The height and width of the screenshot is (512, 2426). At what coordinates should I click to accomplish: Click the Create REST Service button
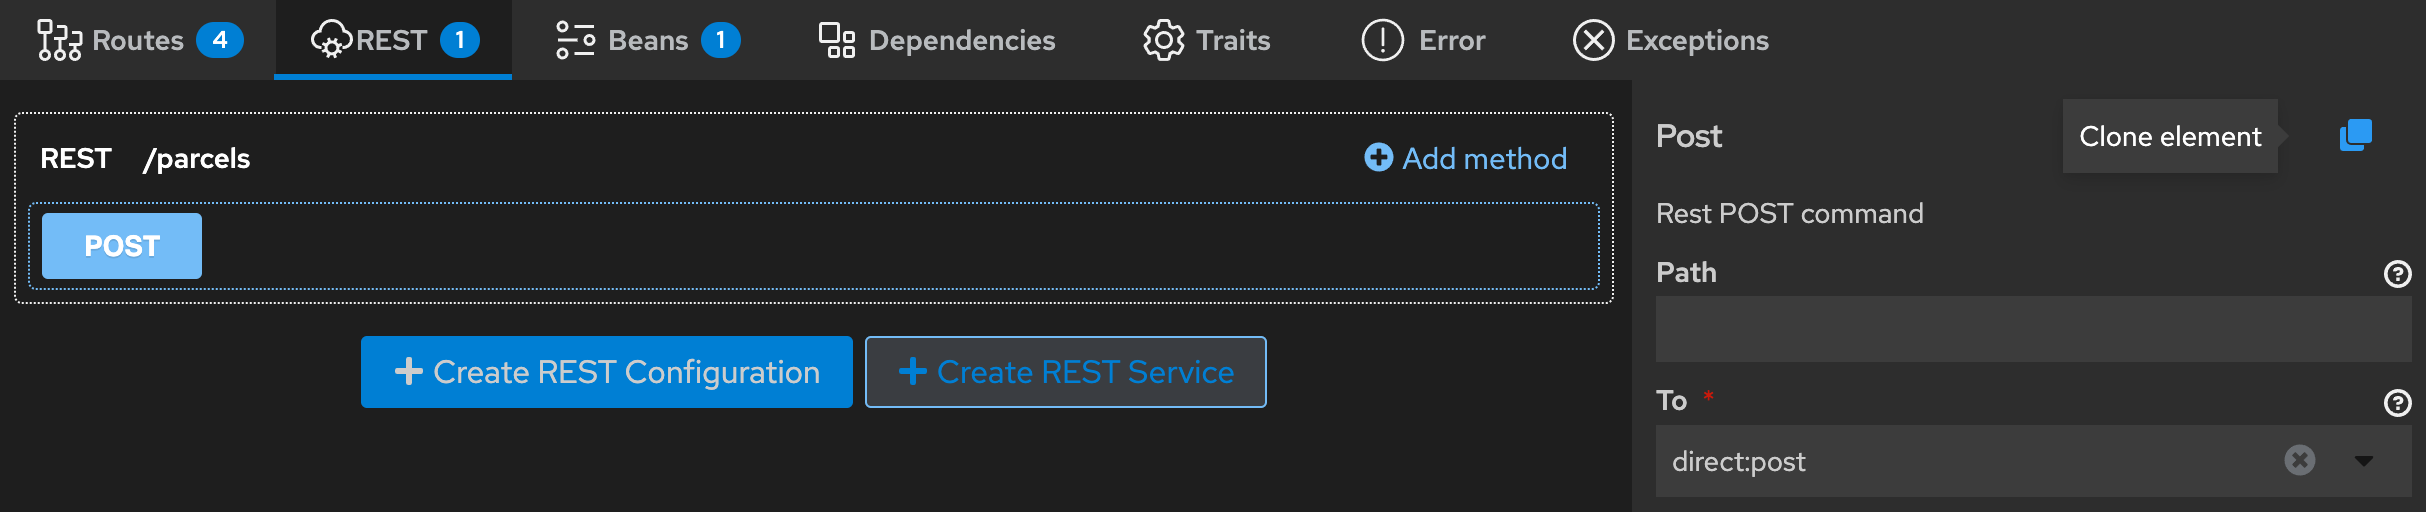[1065, 372]
